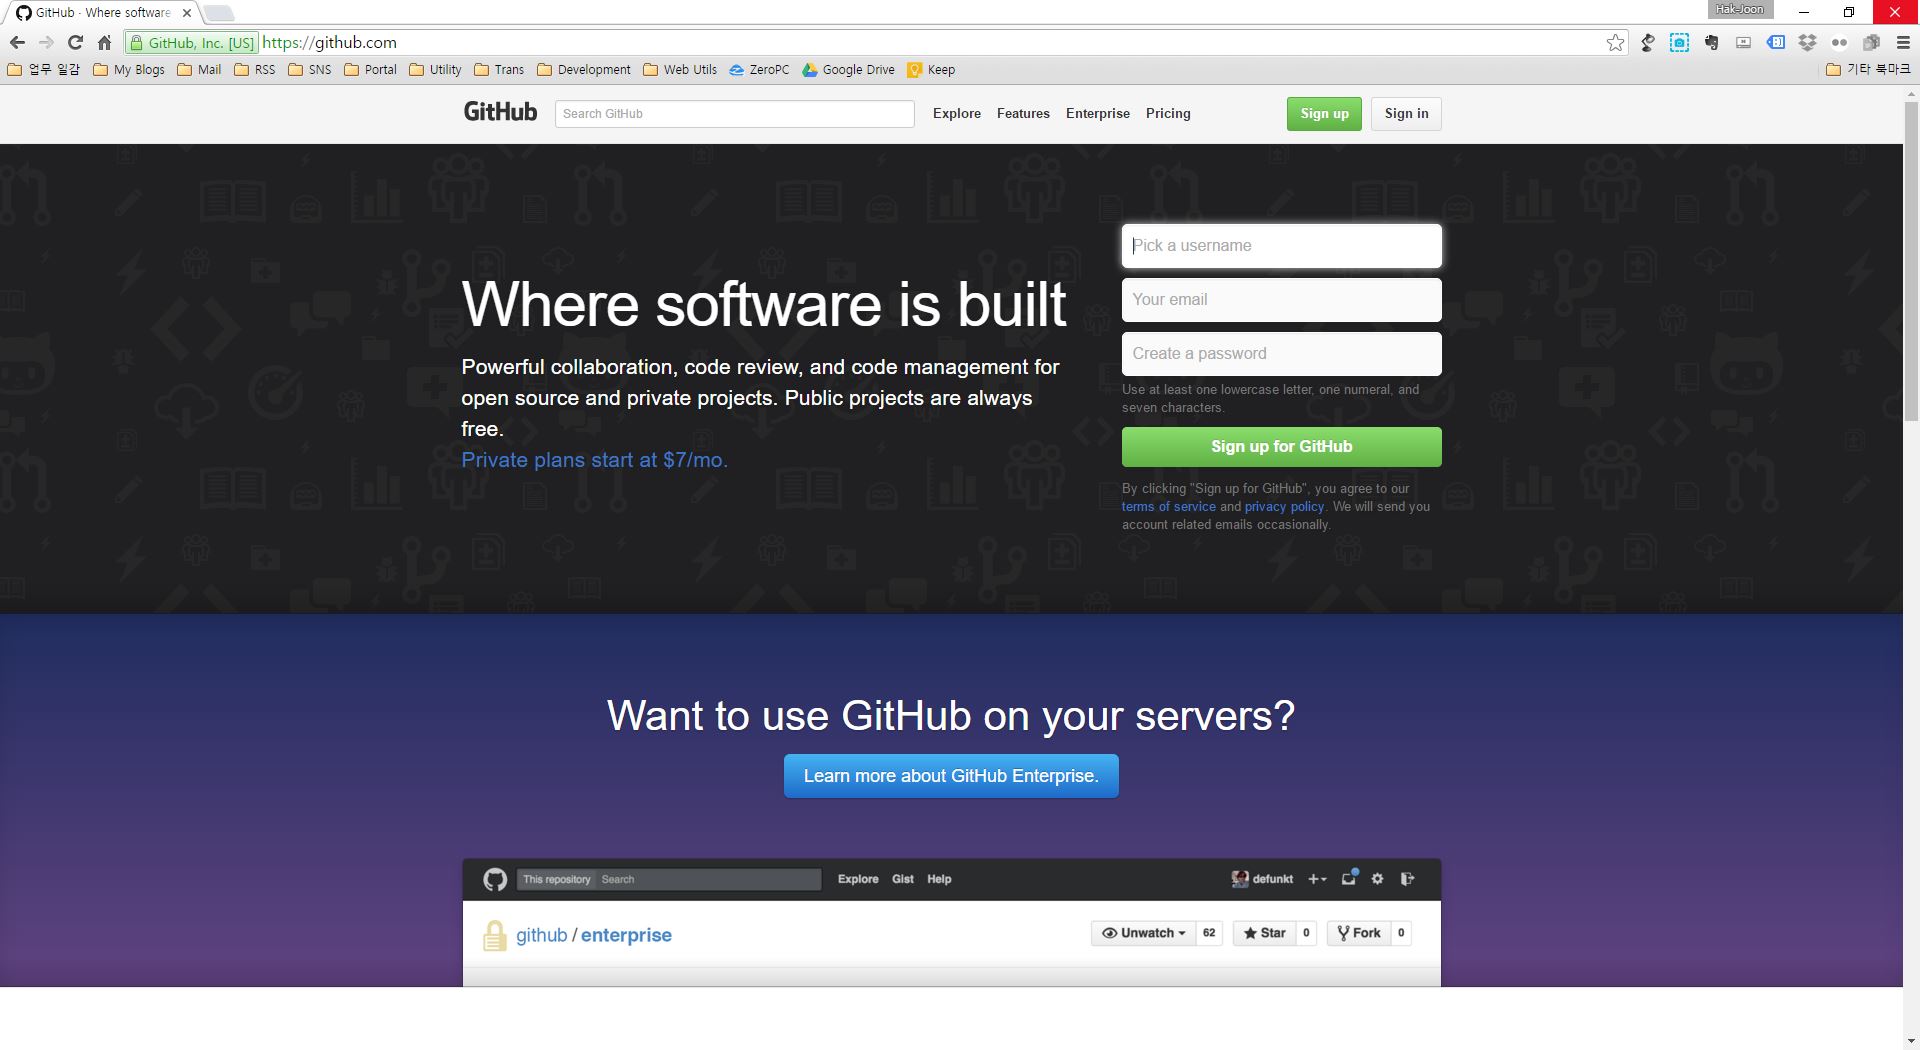Open the Portal bookmarks folder
The width and height of the screenshot is (1920, 1050).
click(x=370, y=69)
